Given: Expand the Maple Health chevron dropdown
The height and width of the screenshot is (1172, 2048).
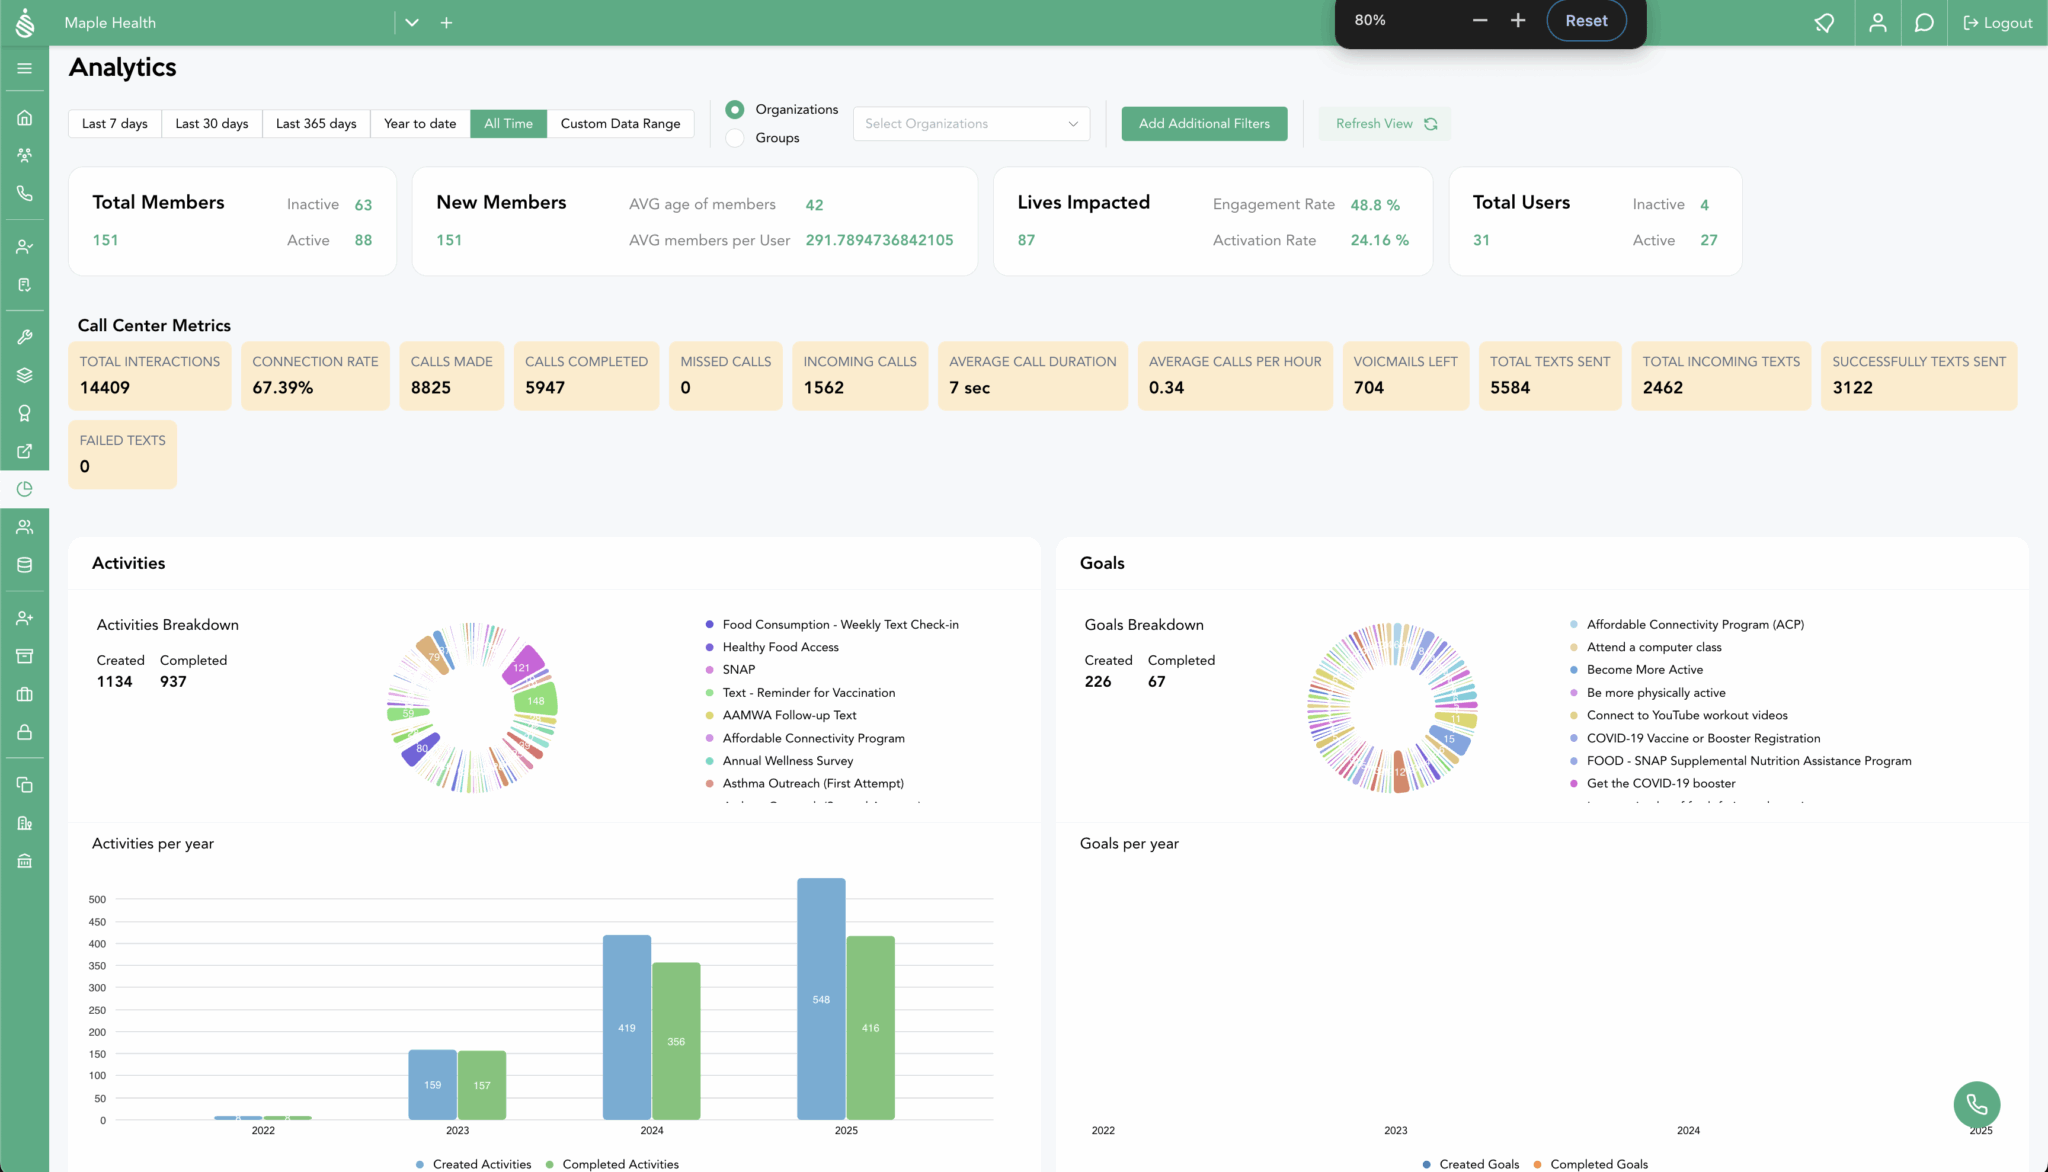Looking at the screenshot, I should [x=411, y=22].
